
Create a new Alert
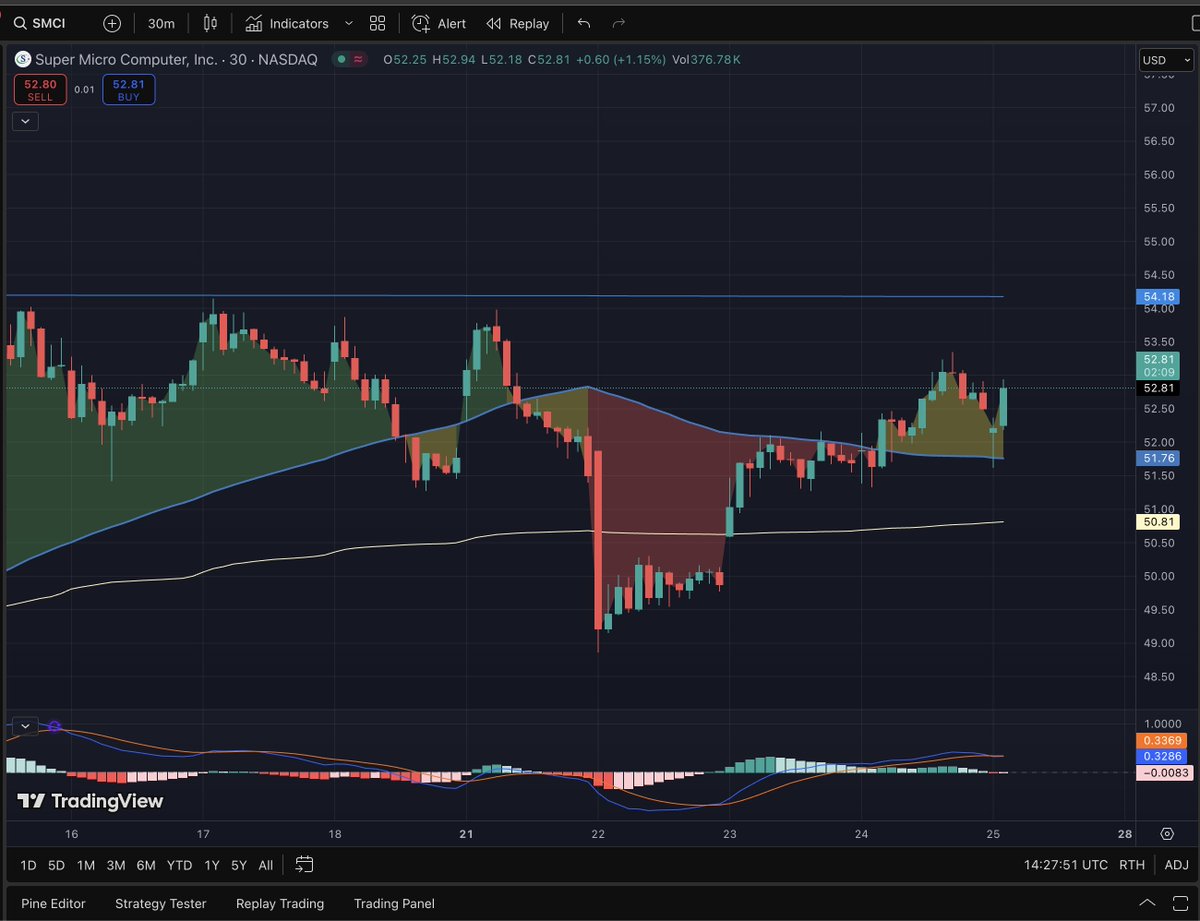[x=439, y=23]
